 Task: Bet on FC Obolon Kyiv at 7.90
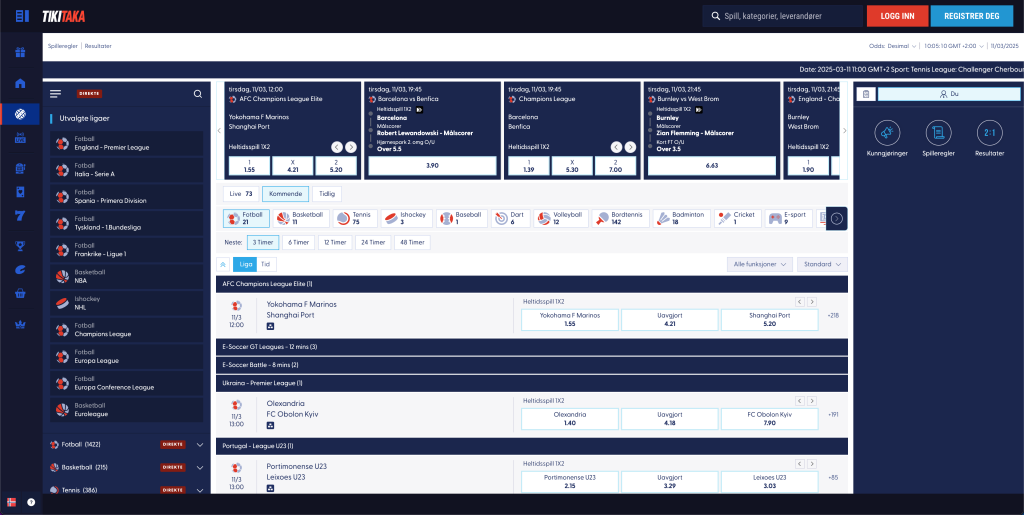(x=769, y=418)
